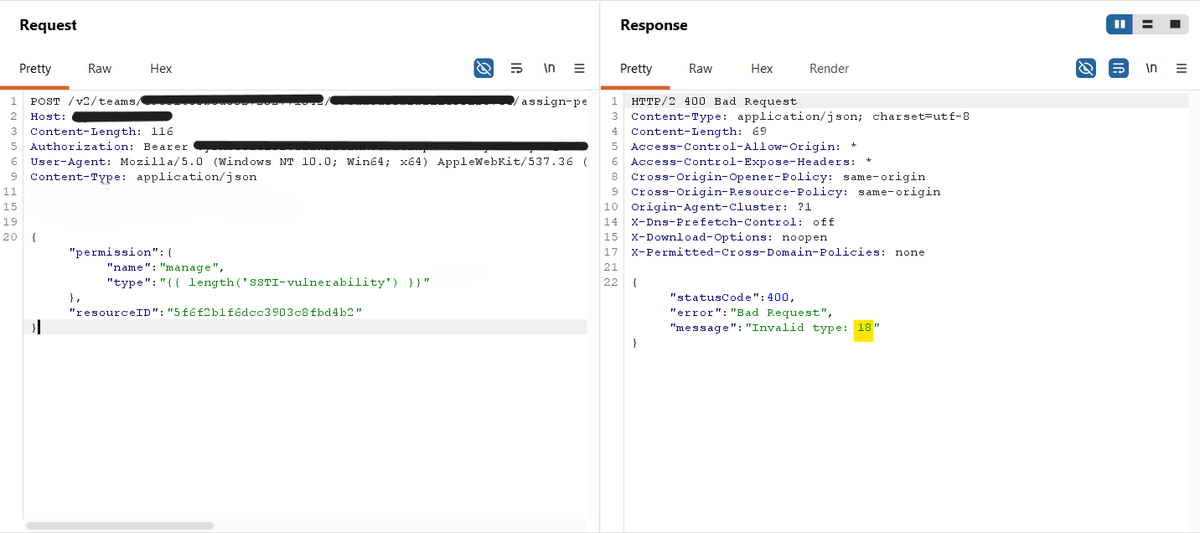Switch to Raw tab in Response panel
1200x533 pixels.
(x=701, y=68)
